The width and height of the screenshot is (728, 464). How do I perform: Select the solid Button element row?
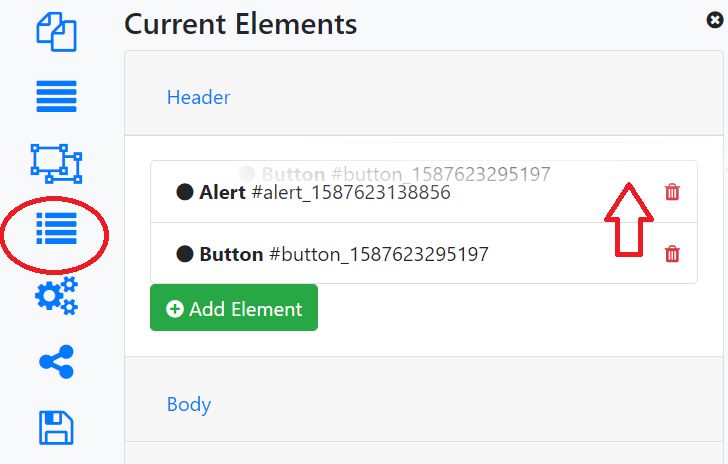coord(400,254)
